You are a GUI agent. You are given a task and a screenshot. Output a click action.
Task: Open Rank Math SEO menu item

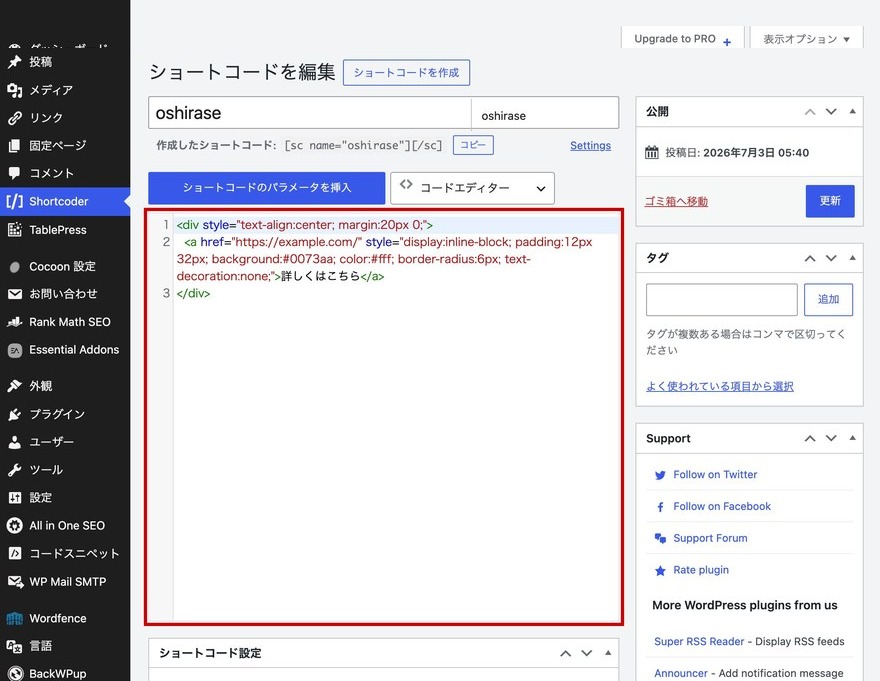pyautogui.click(x=65, y=322)
